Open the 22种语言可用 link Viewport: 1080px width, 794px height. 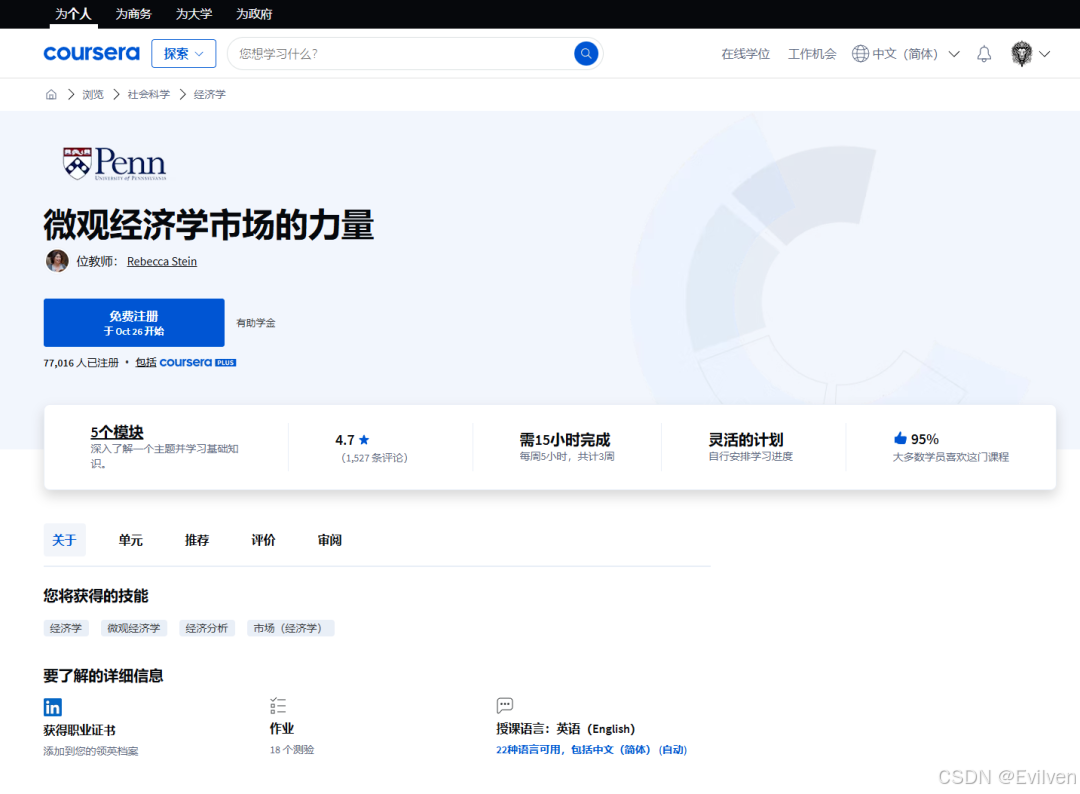(x=591, y=749)
